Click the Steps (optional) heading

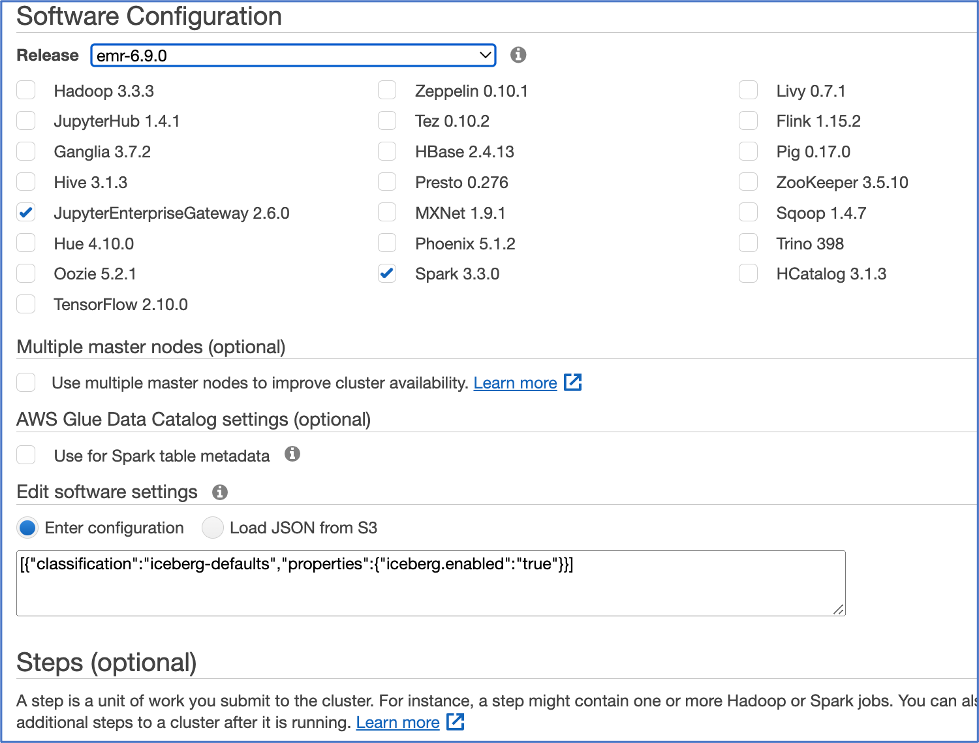click(107, 662)
